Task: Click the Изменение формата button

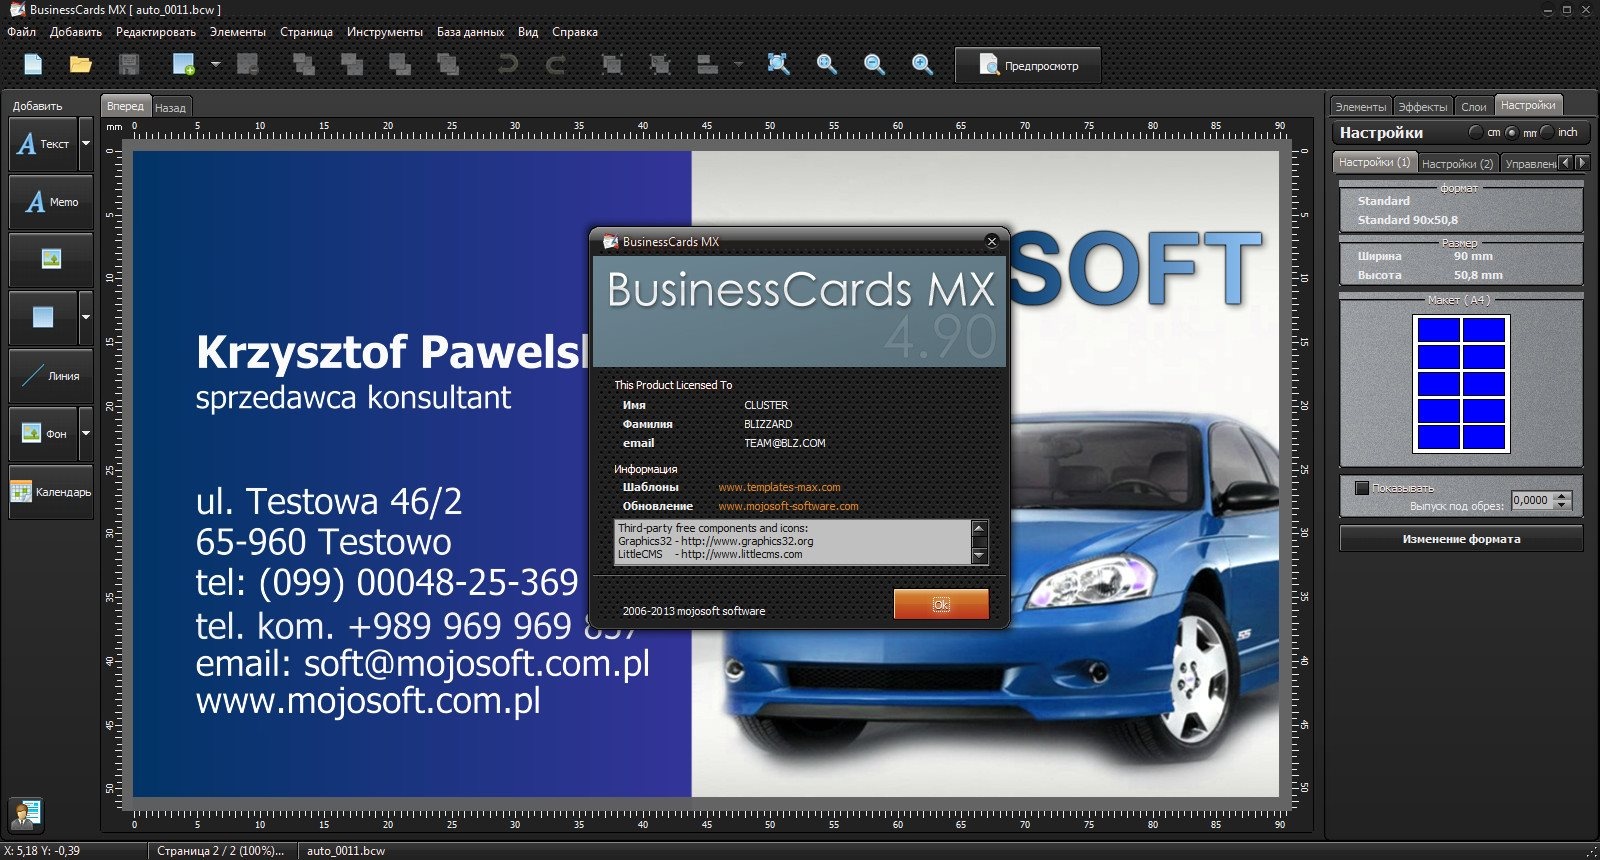Action: [x=1461, y=539]
